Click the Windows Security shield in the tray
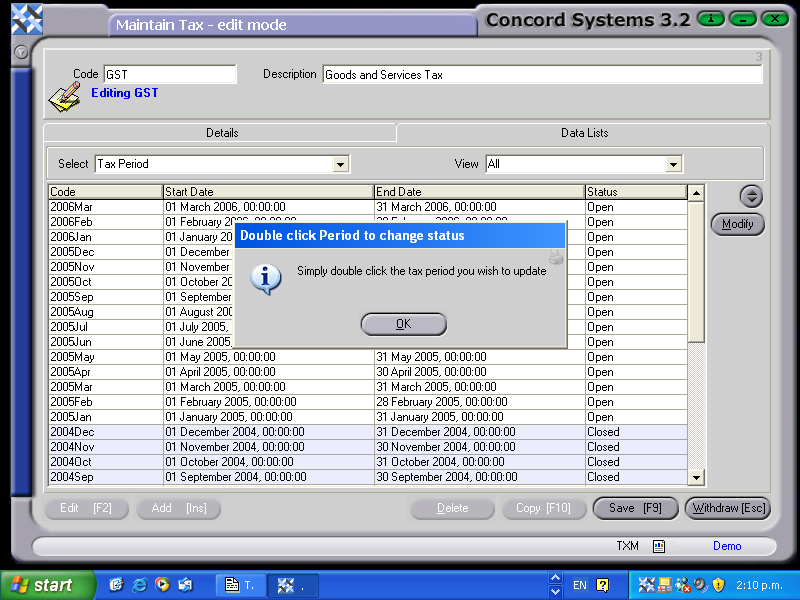800x600 pixels. pos(718,585)
